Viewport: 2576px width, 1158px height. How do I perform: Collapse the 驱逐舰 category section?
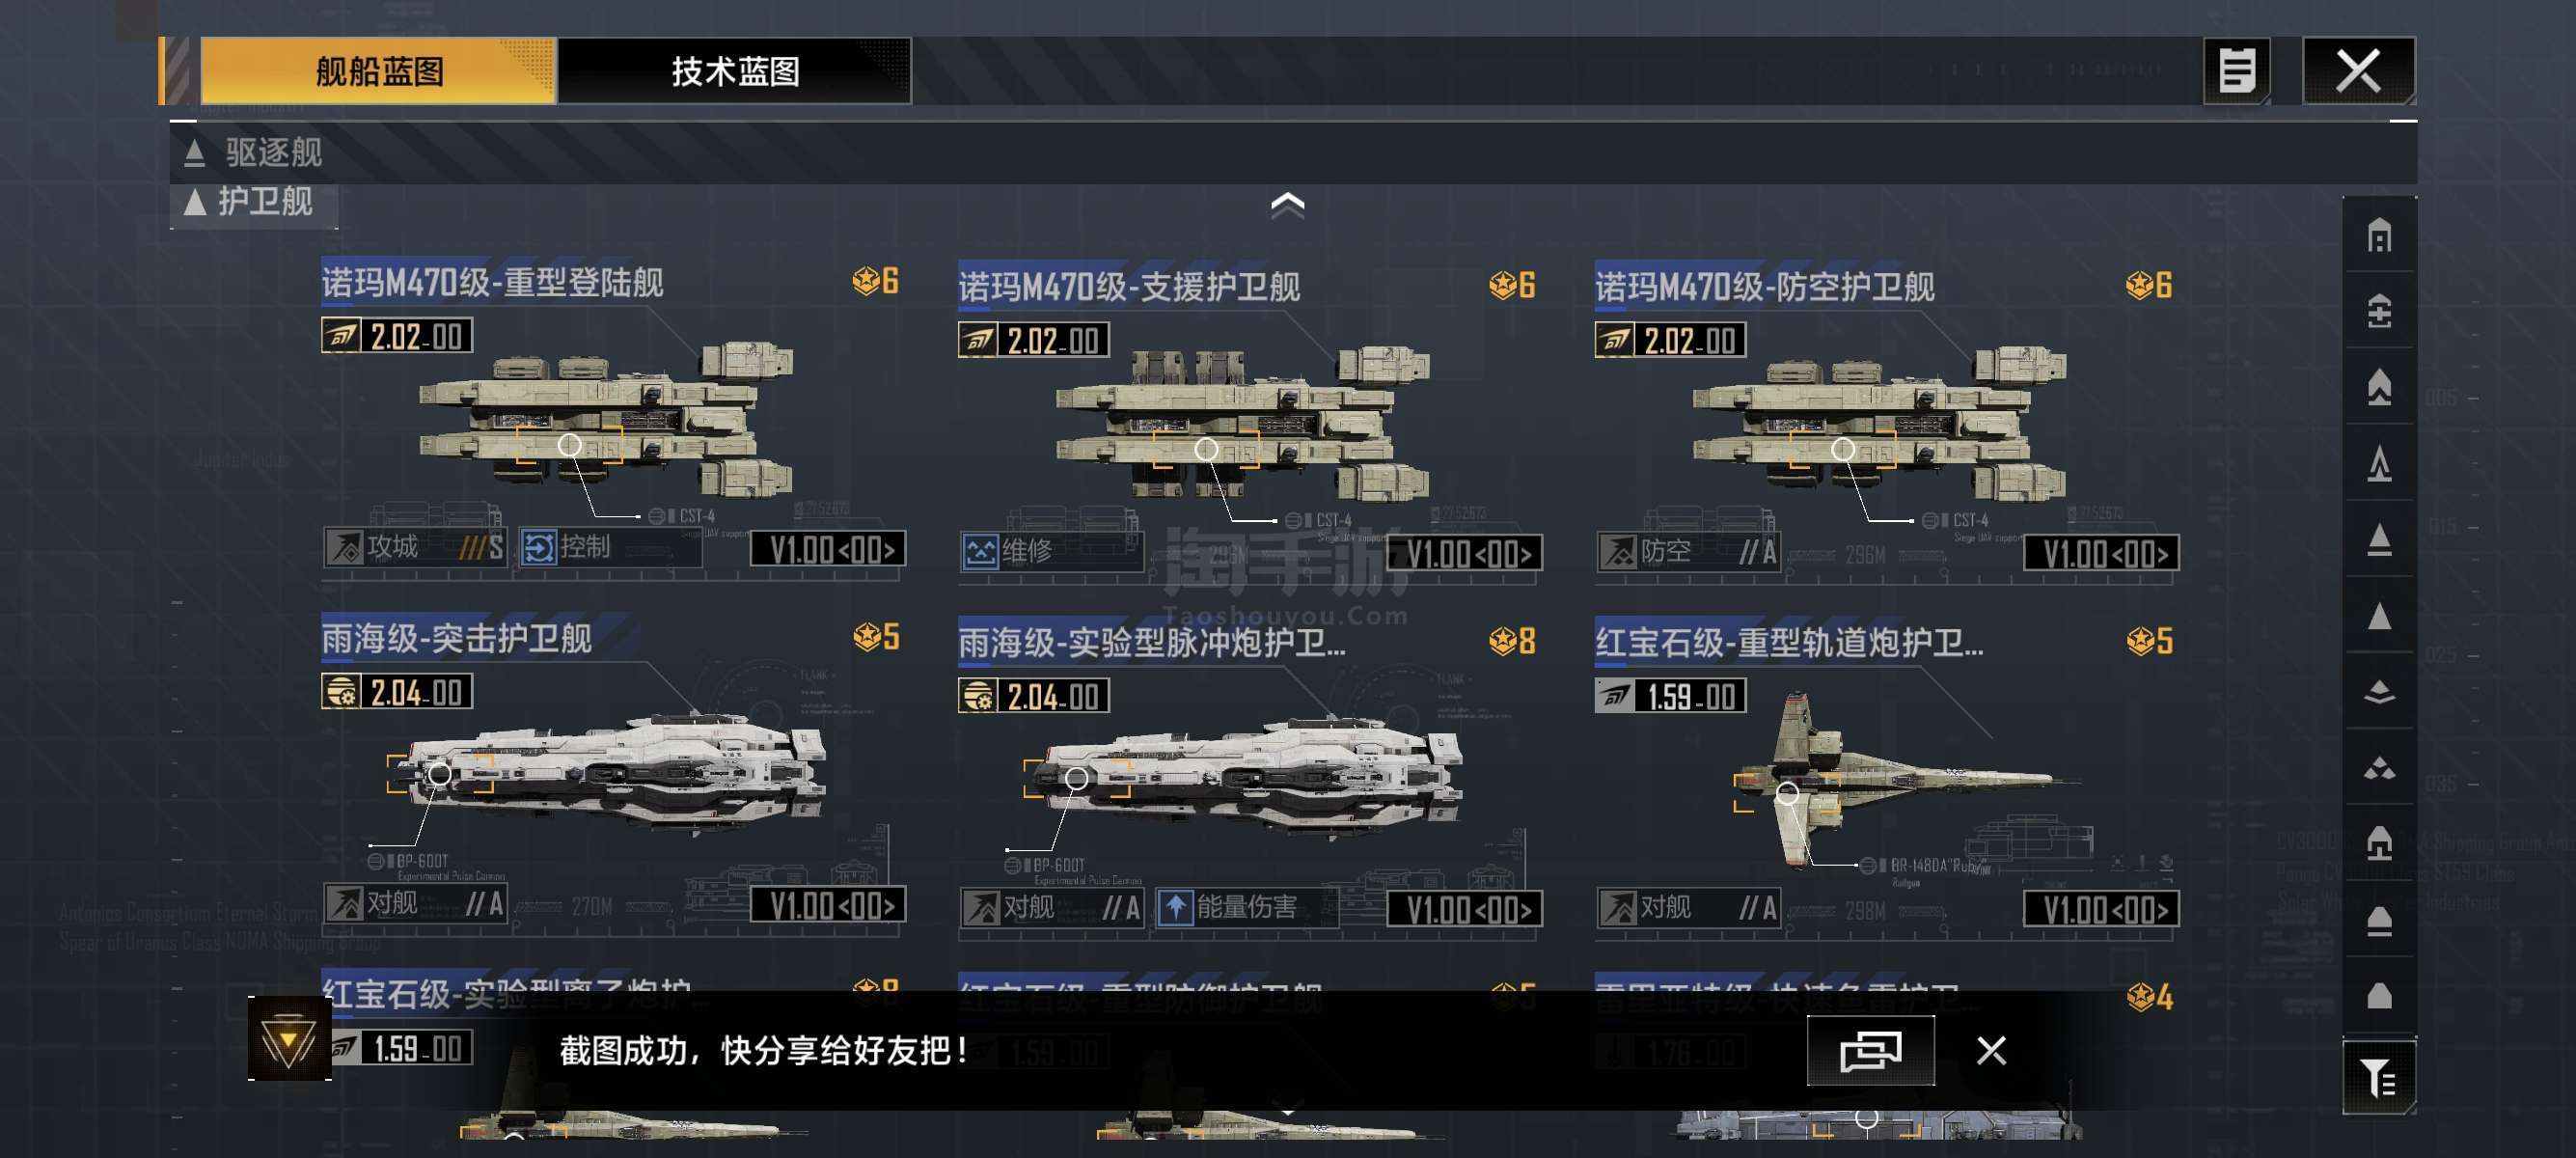tap(254, 152)
